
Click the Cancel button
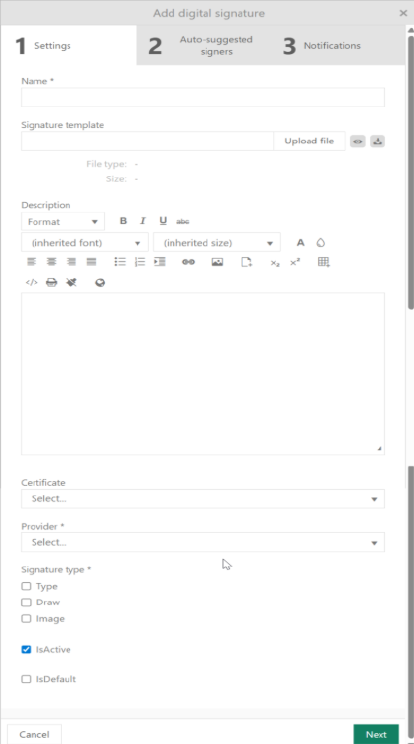click(x=34, y=734)
